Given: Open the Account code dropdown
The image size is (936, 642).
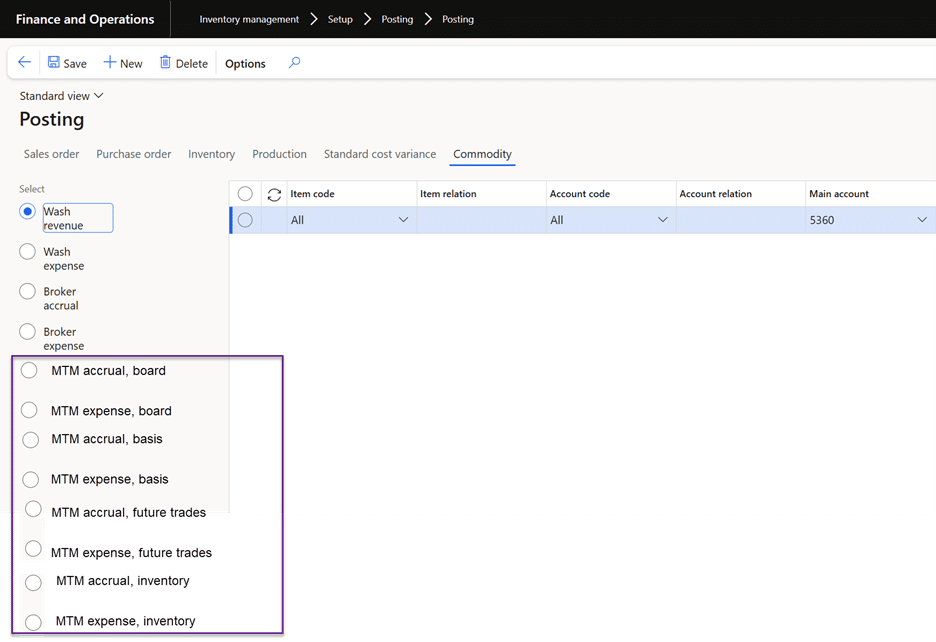Looking at the screenshot, I should tap(662, 220).
